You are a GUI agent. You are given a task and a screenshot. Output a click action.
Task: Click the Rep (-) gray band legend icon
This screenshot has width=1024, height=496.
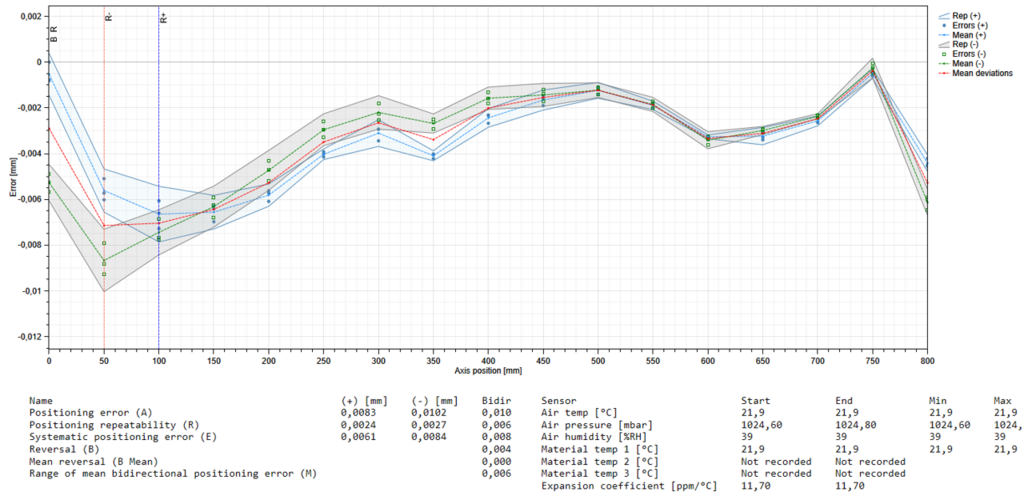(943, 45)
